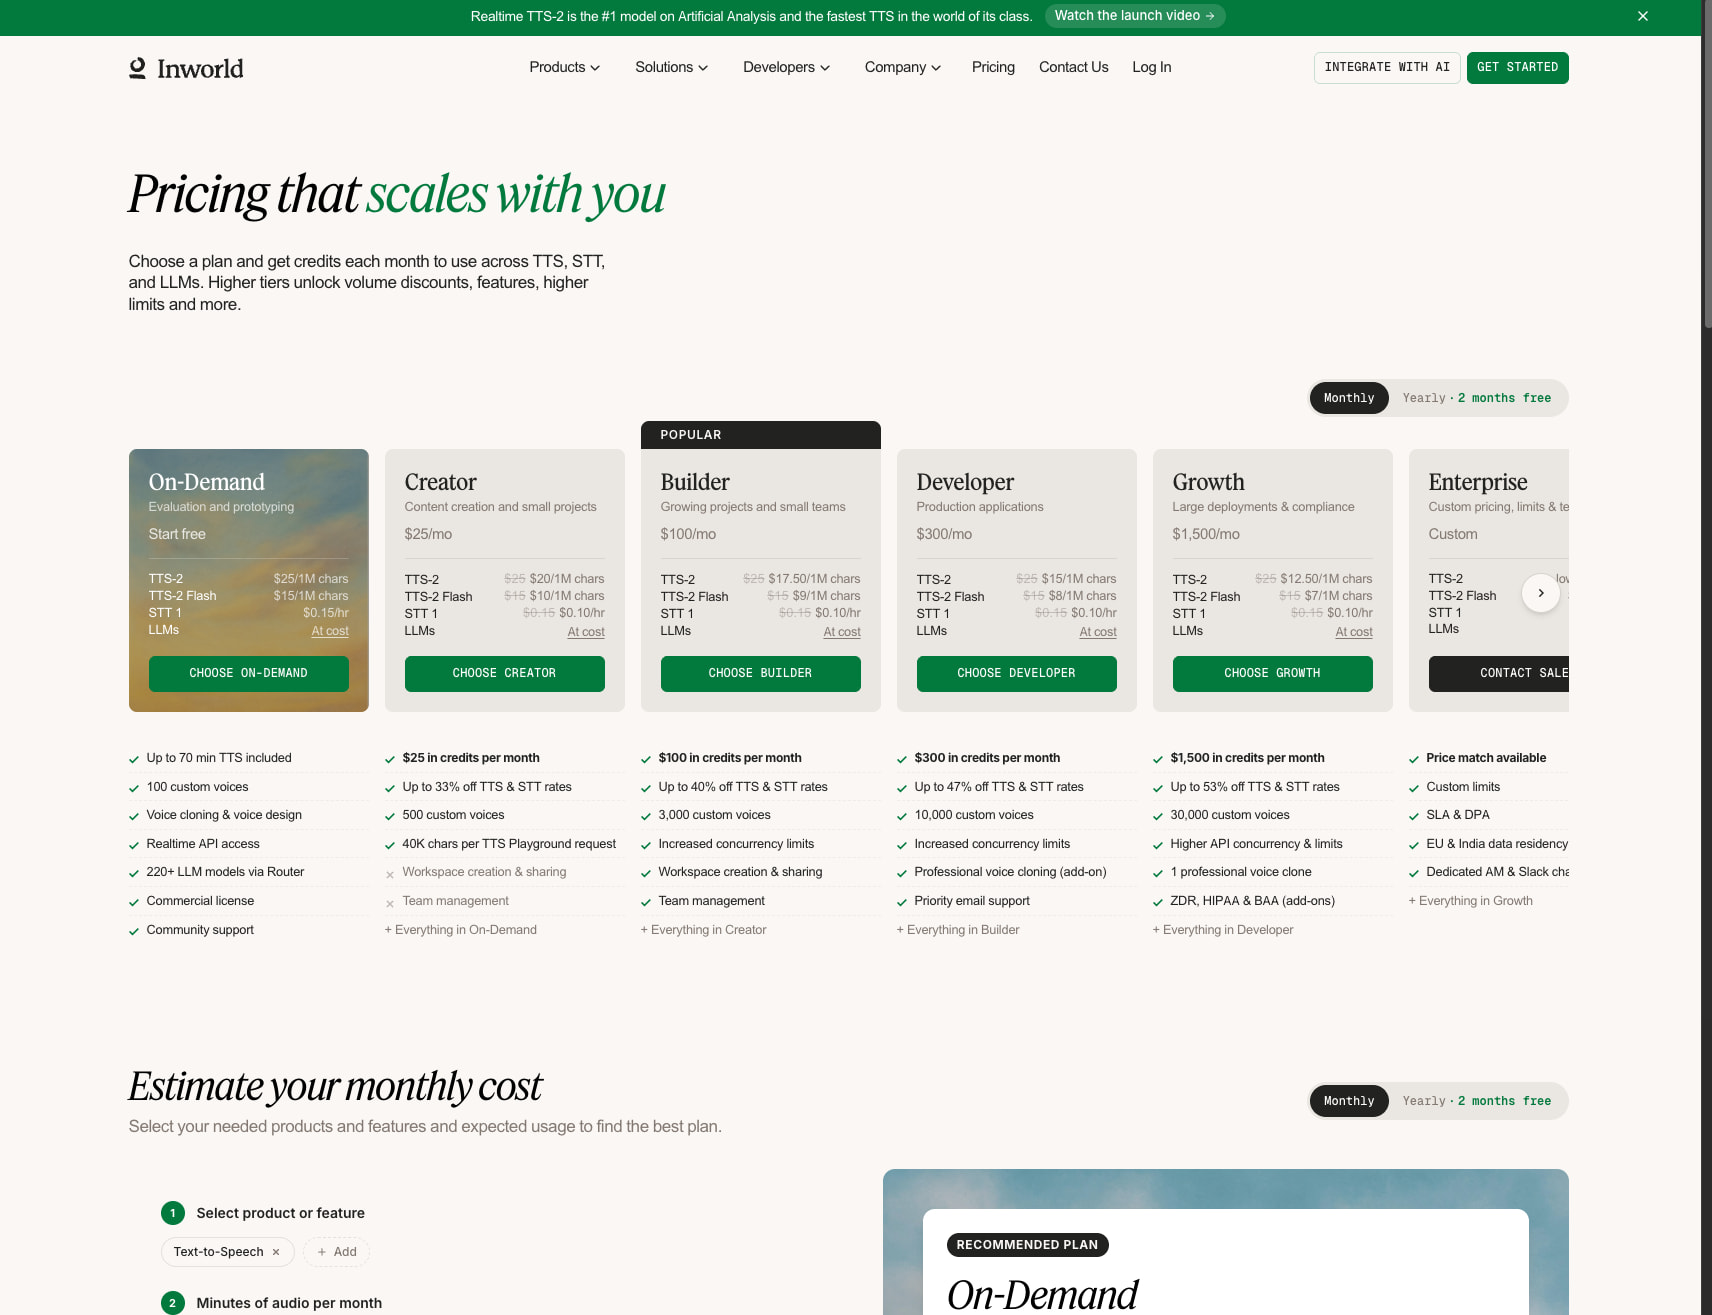1712x1315 pixels.
Task: Click the Enterprise plan title
Action: coord(1478,482)
